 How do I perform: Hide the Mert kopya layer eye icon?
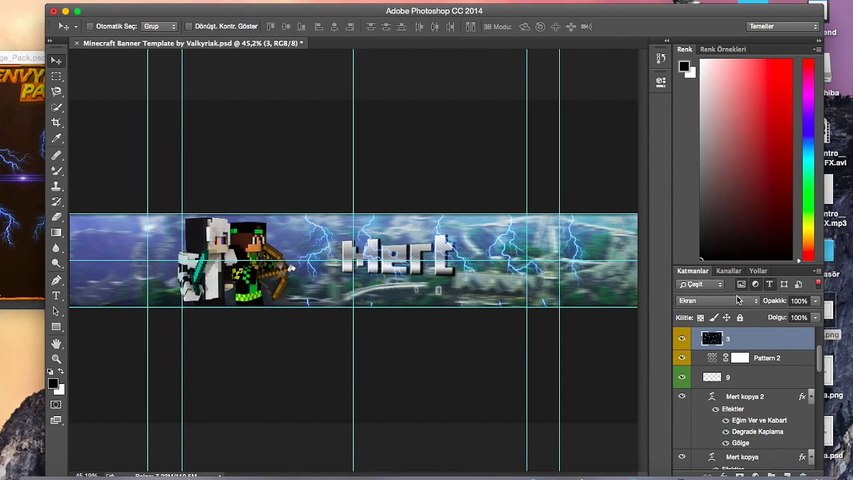tap(682, 457)
